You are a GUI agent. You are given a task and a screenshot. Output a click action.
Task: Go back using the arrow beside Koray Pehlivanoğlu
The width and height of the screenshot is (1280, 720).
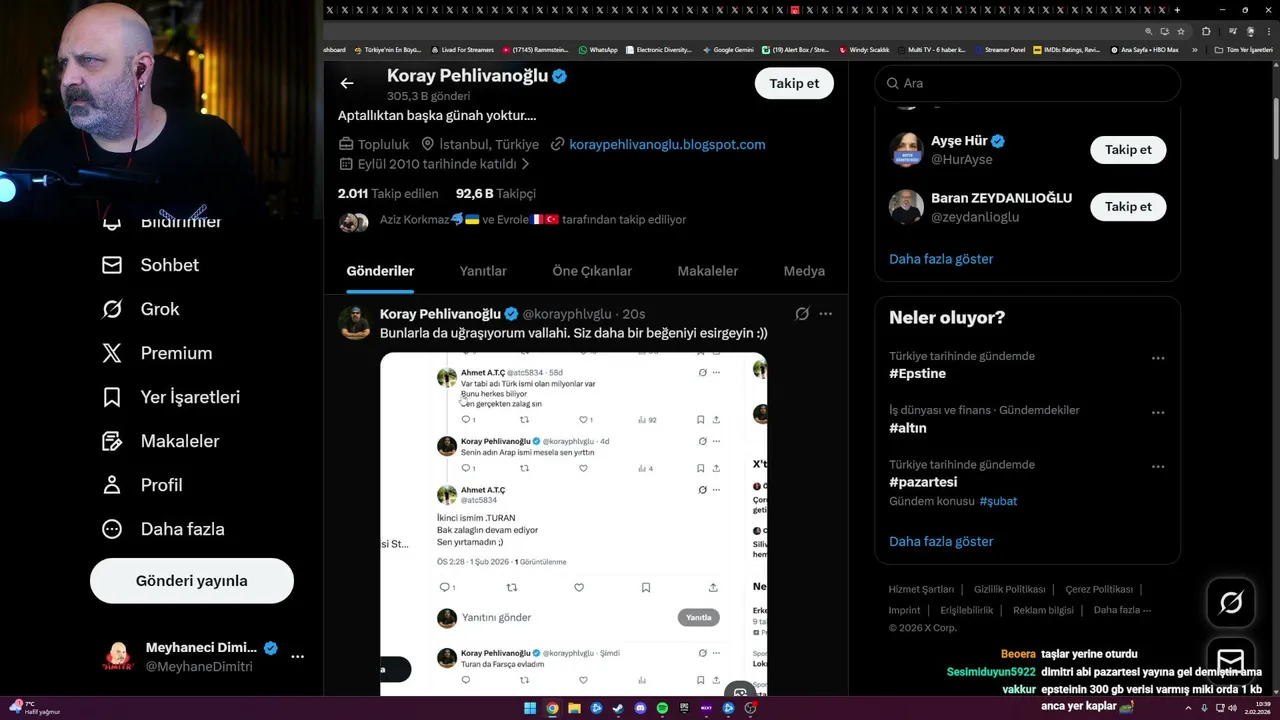pos(347,84)
